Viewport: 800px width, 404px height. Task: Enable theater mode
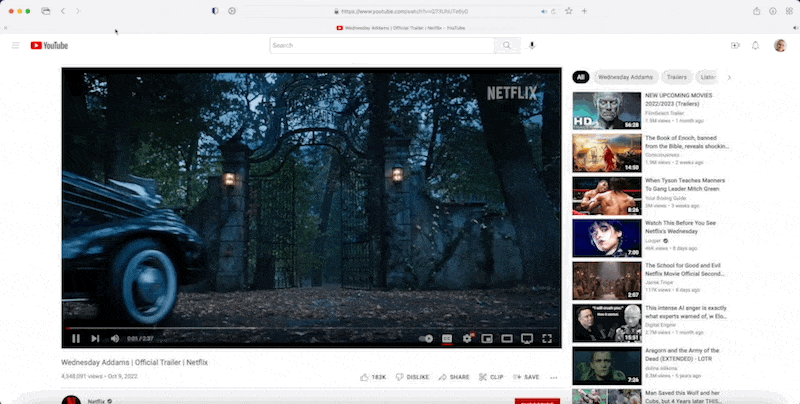507,339
